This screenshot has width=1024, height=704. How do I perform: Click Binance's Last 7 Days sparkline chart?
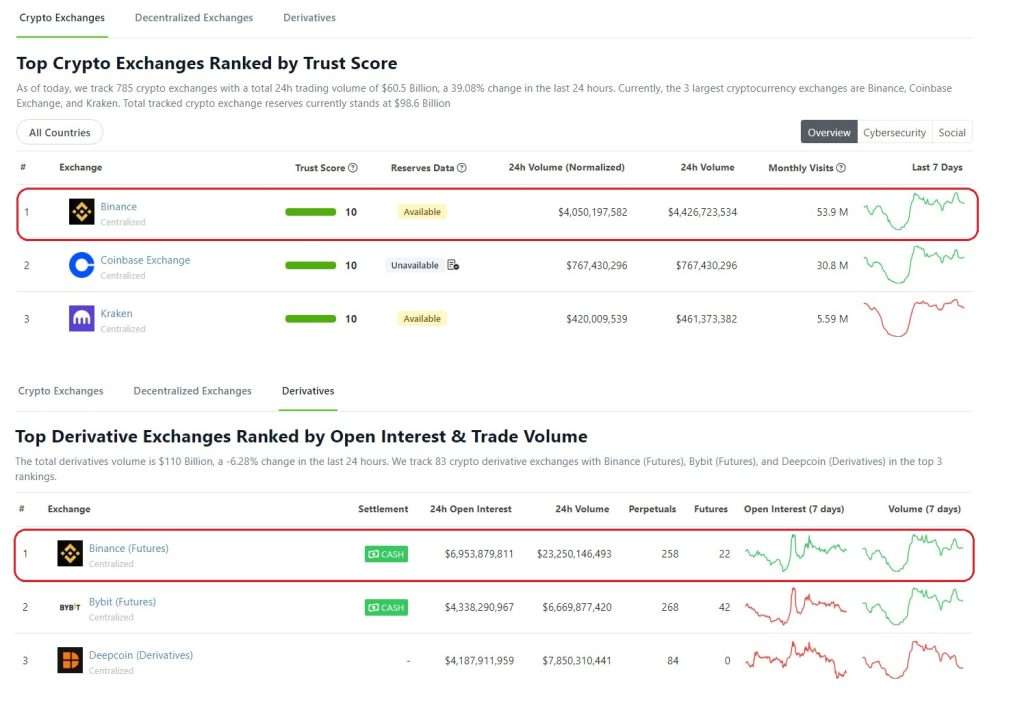tap(914, 210)
